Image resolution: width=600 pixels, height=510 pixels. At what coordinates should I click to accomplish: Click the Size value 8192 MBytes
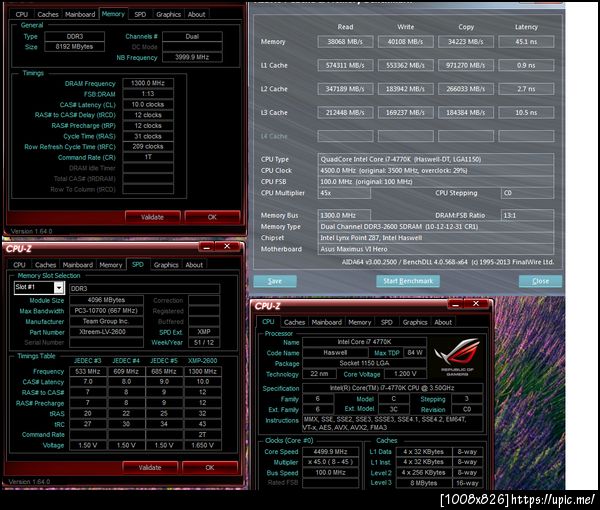click(x=74, y=47)
